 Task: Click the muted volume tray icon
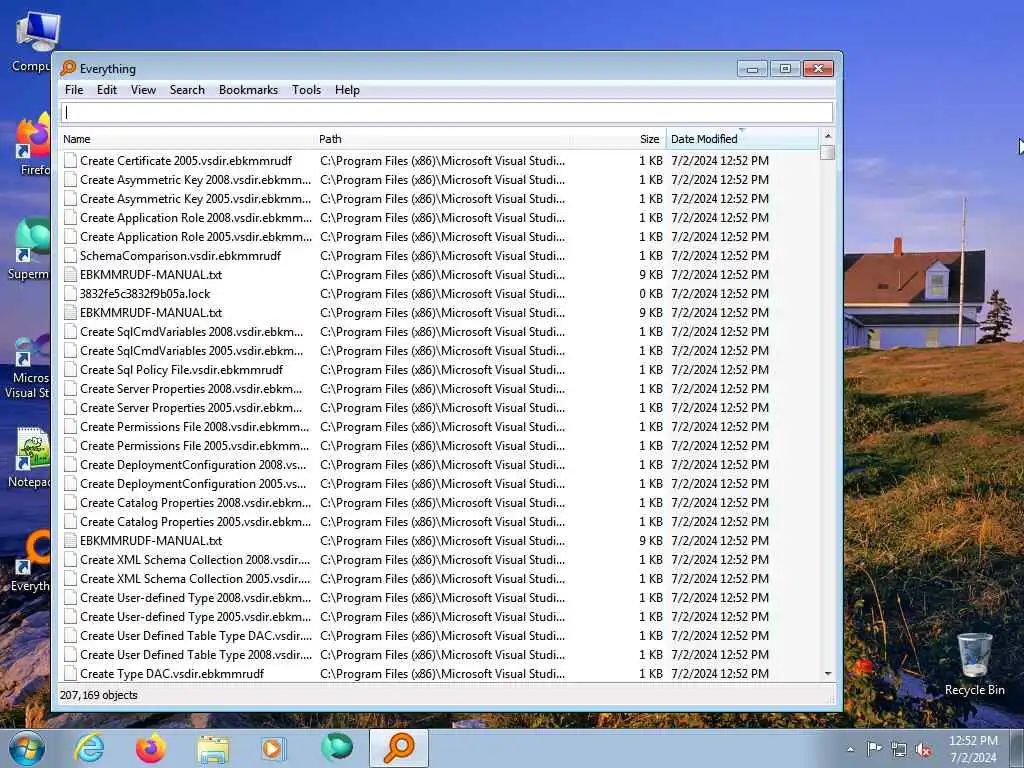pyautogui.click(x=923, y=750)
